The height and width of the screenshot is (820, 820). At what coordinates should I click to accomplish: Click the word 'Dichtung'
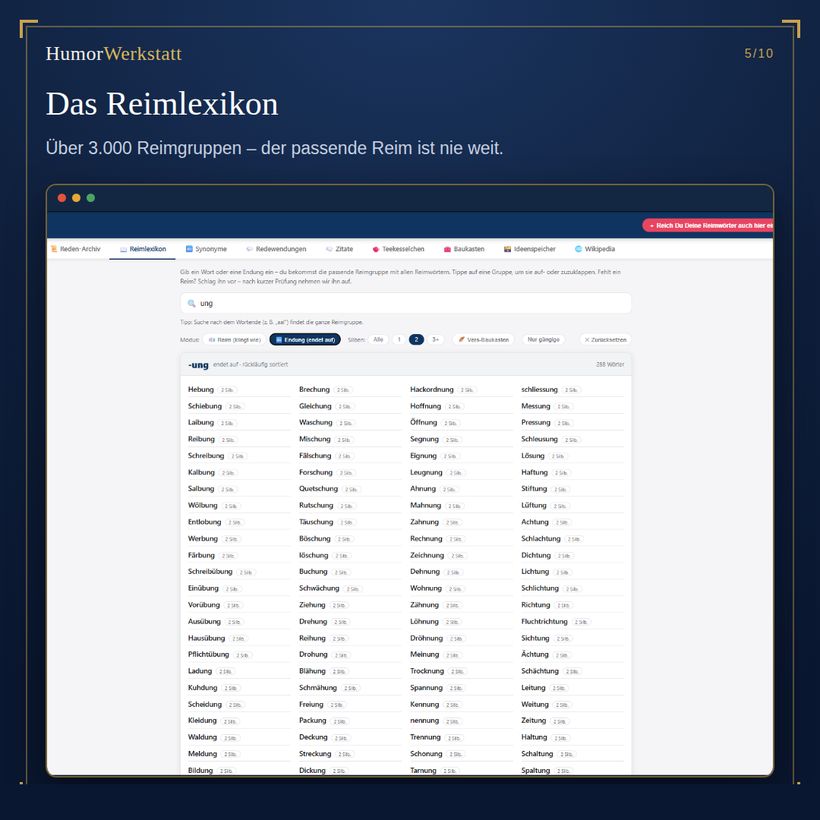pyautogui.click(x=536, y=555)
